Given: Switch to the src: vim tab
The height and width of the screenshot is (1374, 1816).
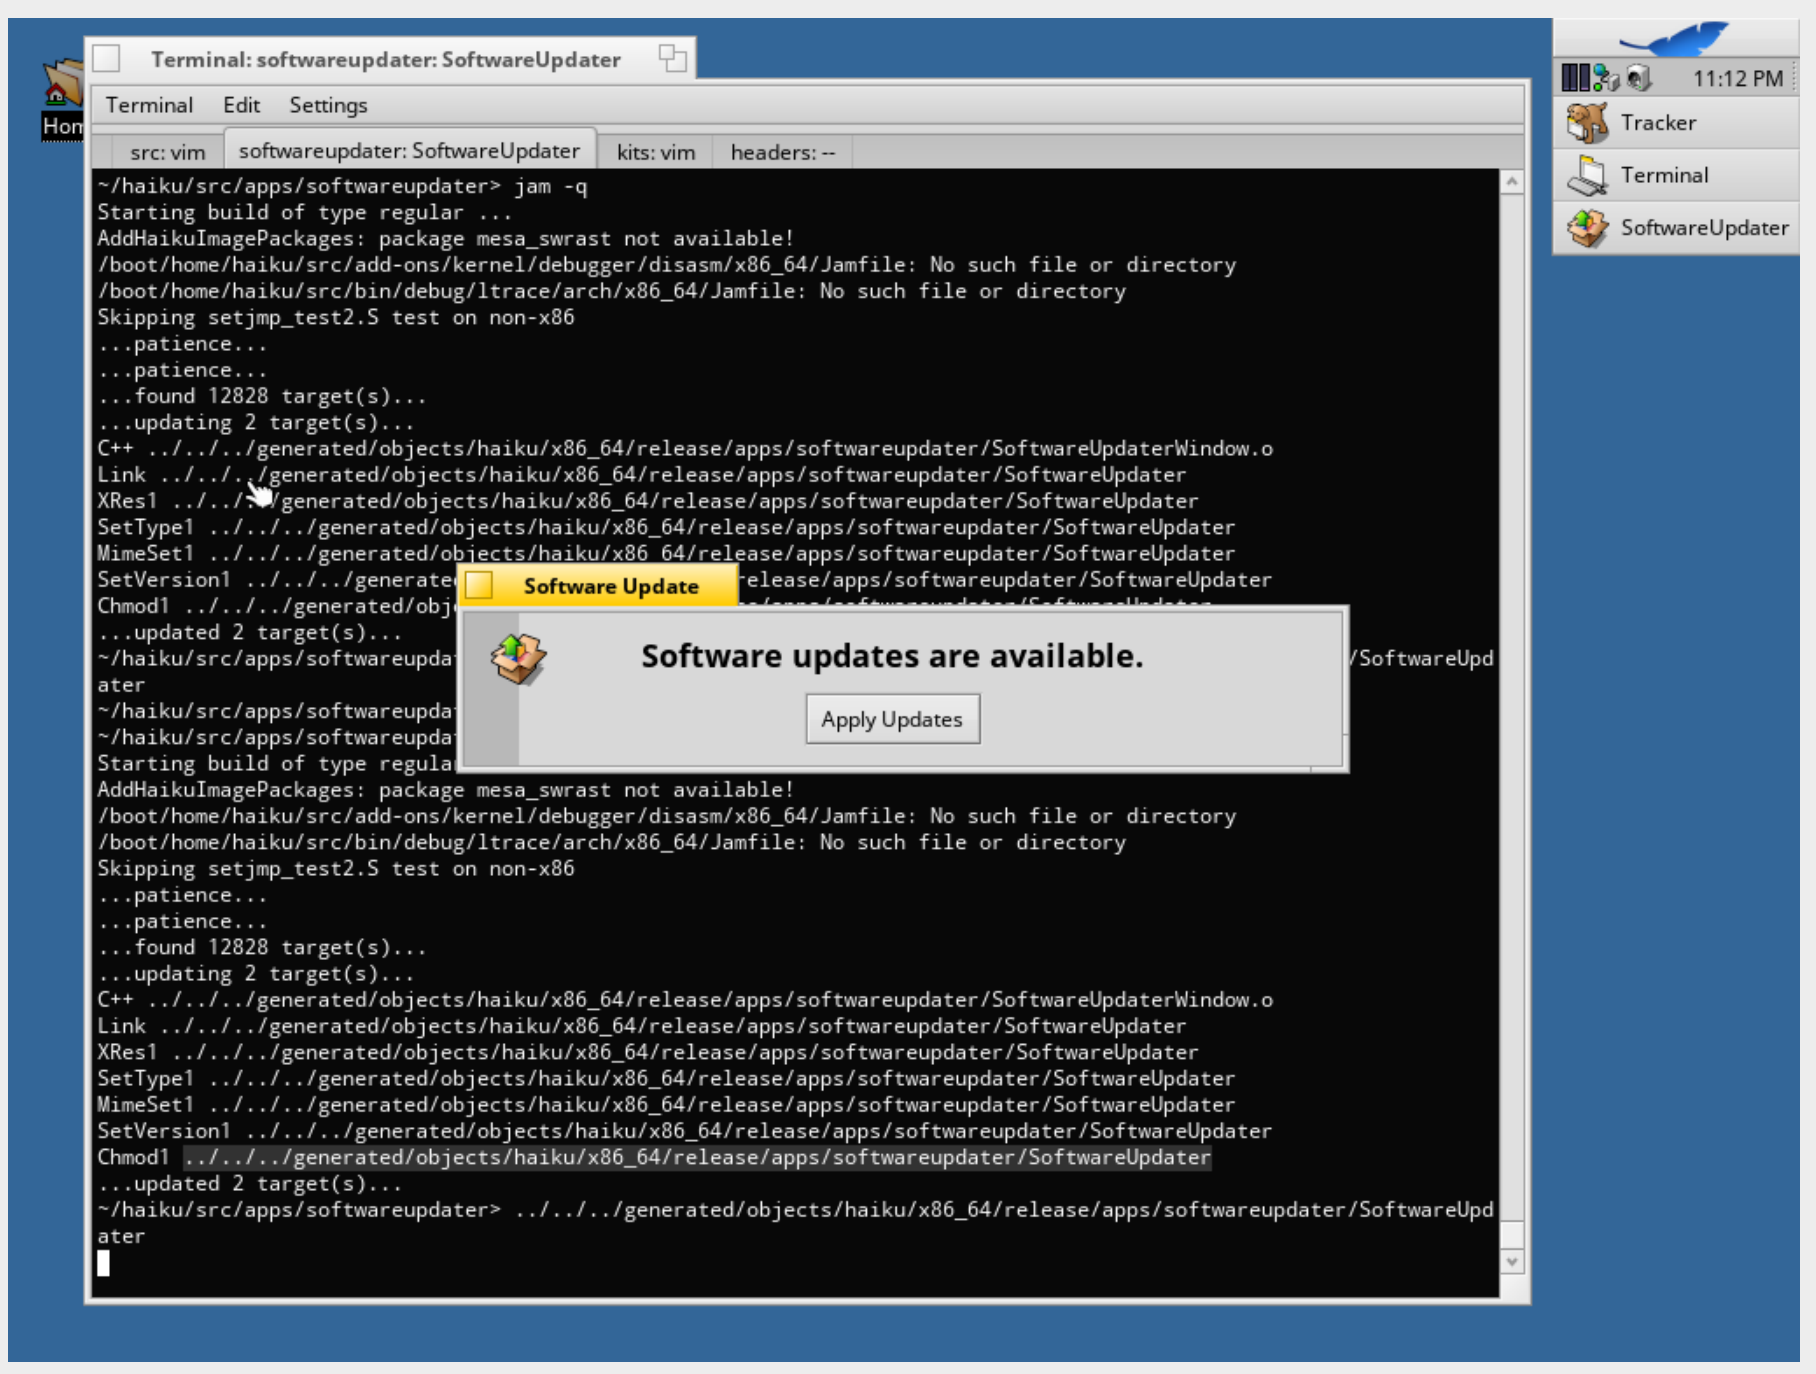Looking at the screenshot, I should pos(167,152).
